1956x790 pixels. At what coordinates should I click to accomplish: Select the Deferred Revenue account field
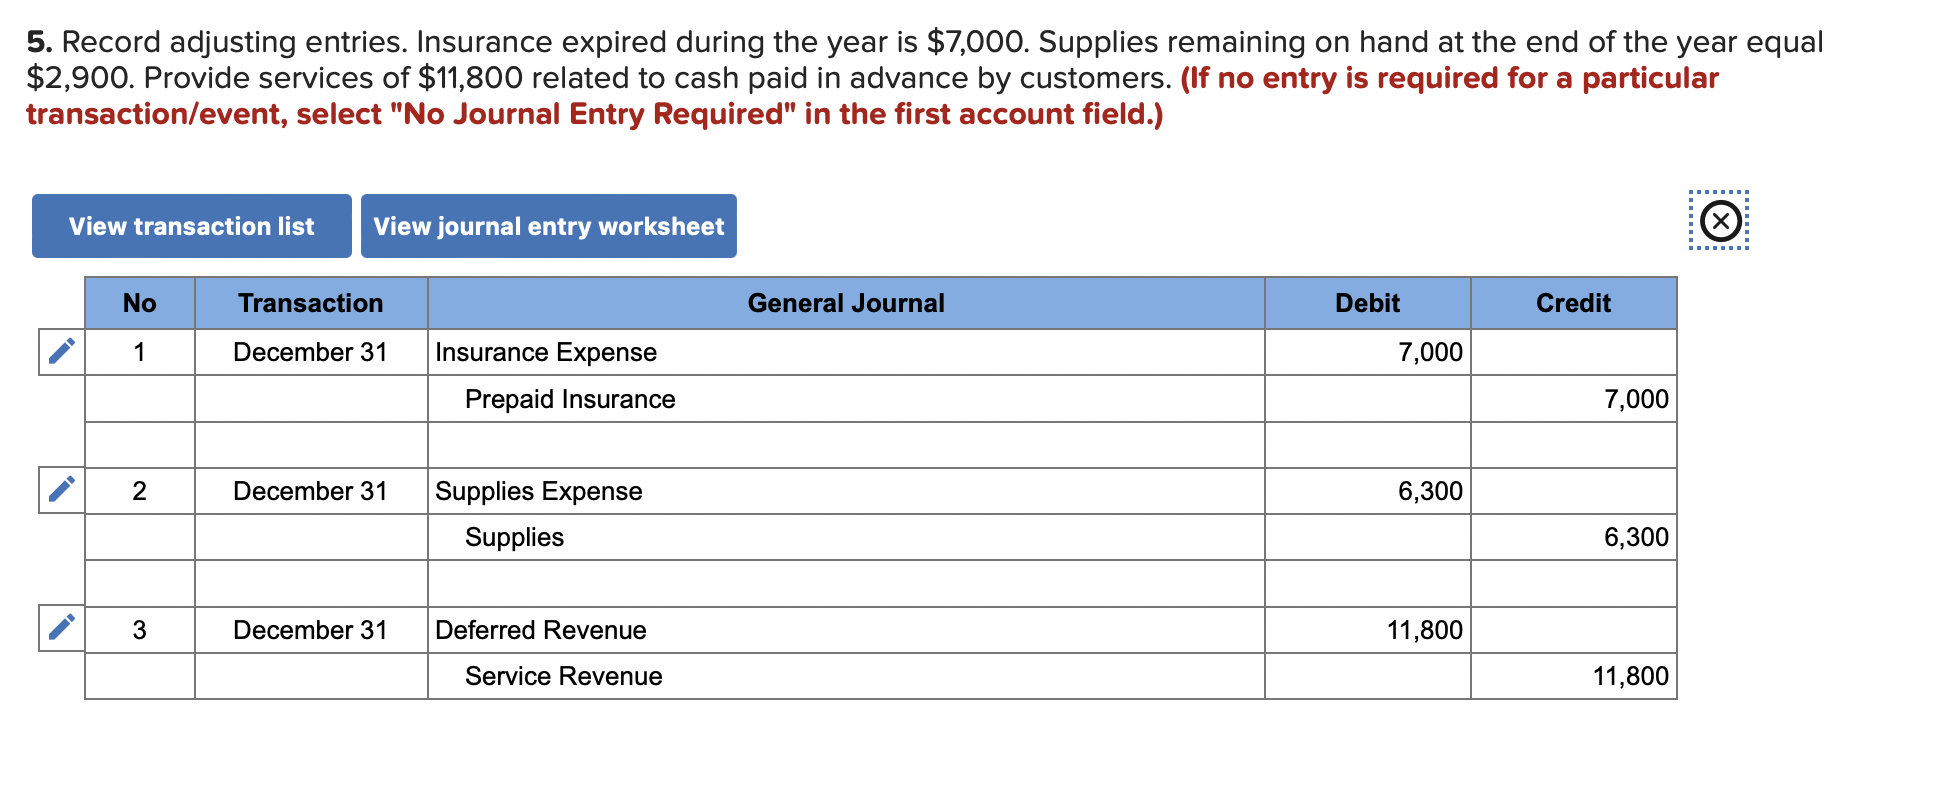(x=540, y=630)
